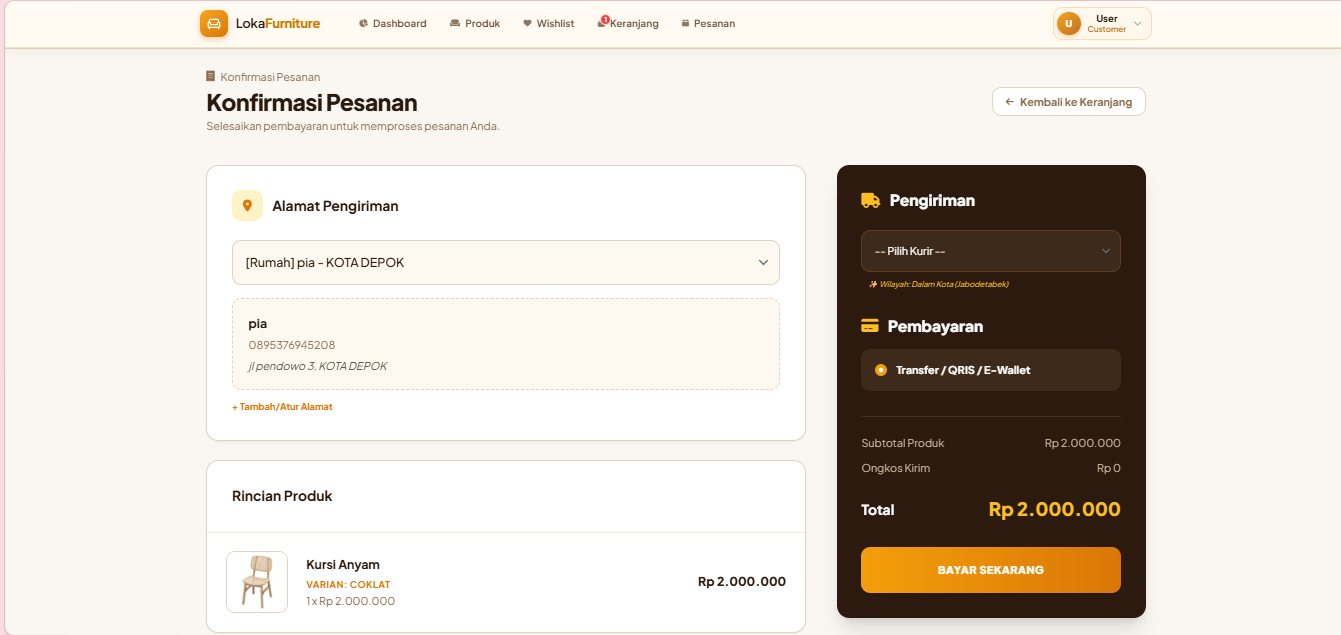Click the Ongkos Kirim Rp 0 value
Image resolution: width=1341 pixels, height=635 pixels.
tap(1109, 468)
